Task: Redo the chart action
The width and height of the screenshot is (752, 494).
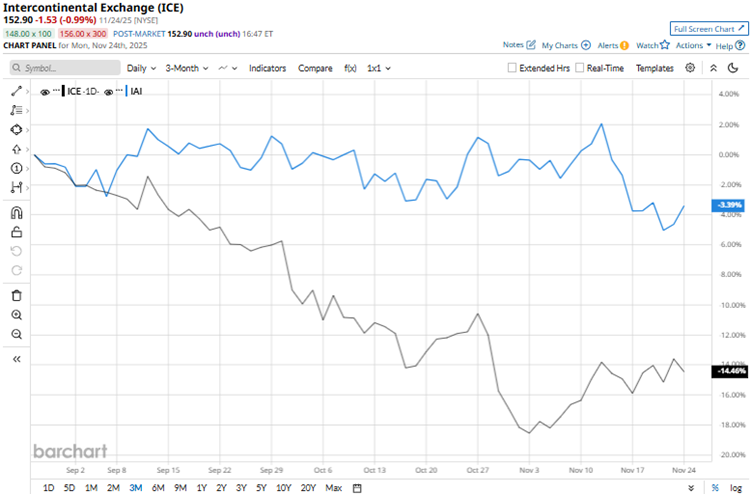Action: 16,271
